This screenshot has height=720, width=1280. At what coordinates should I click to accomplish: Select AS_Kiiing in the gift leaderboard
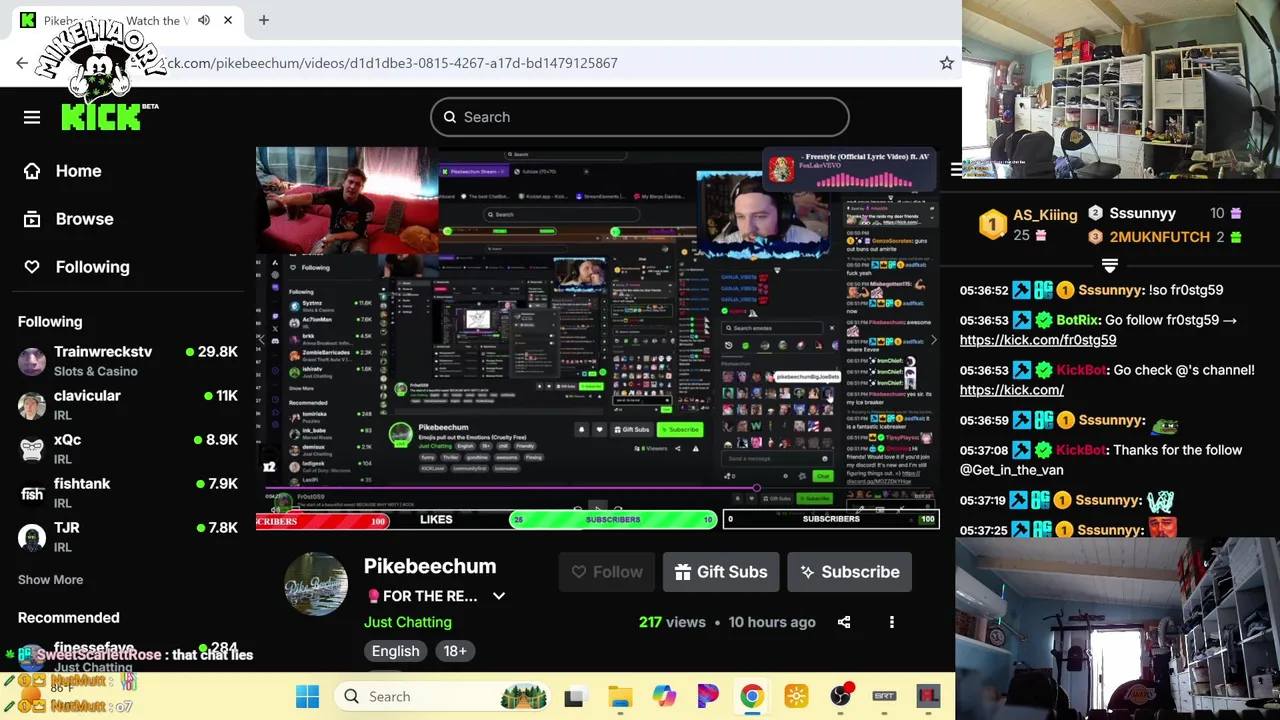[1045, 215]
